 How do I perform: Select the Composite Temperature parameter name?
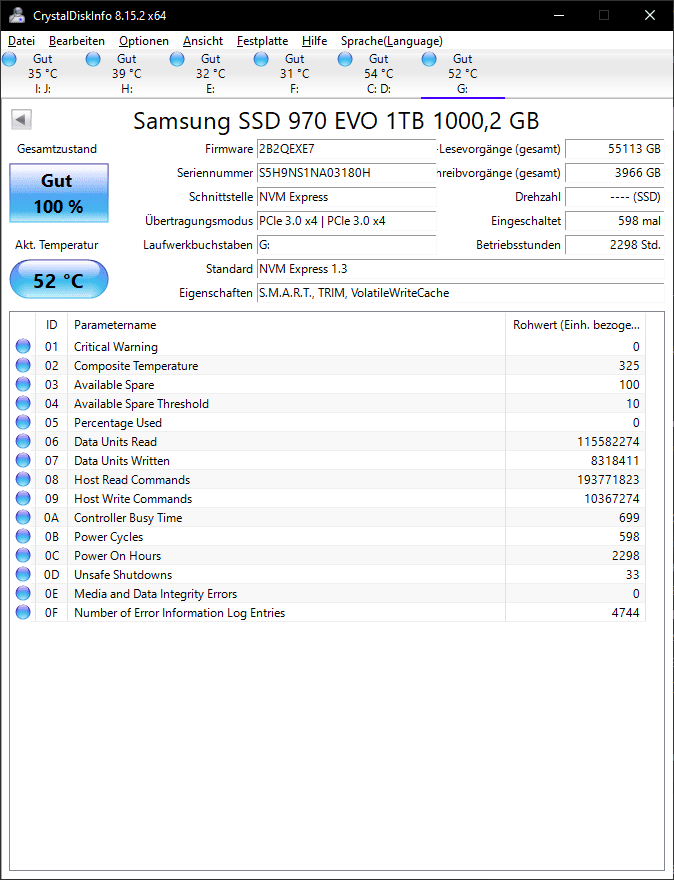pos(136,366)
